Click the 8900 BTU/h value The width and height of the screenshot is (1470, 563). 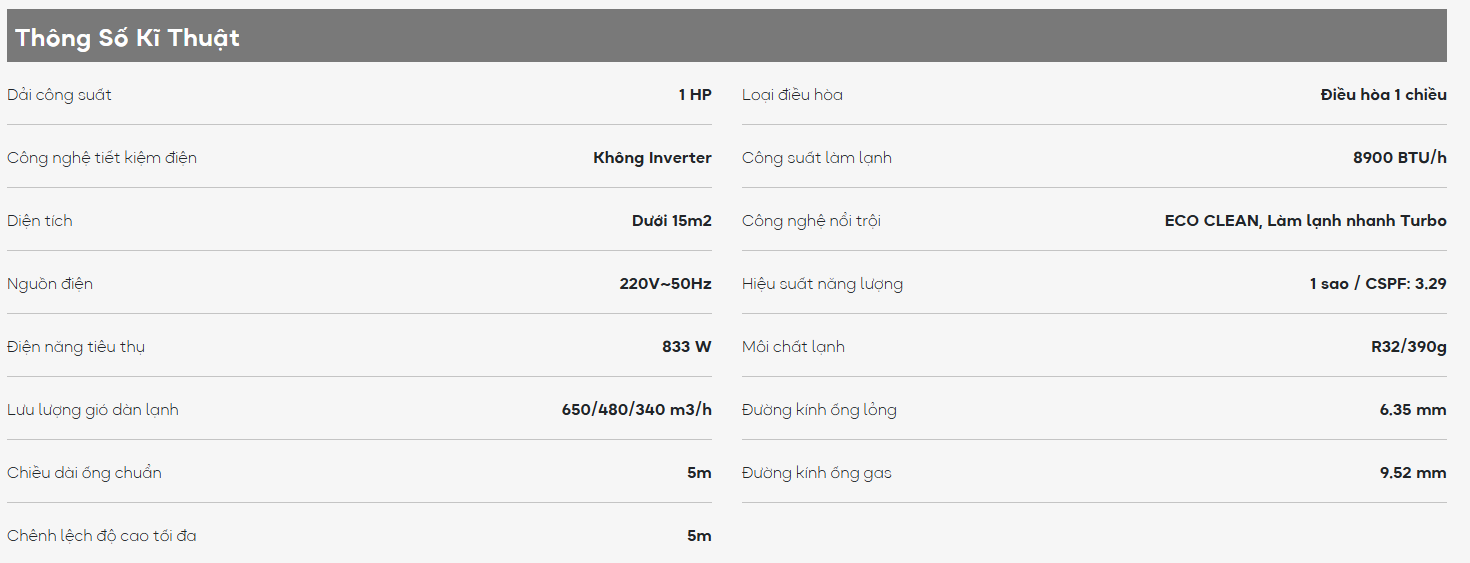point(1400,158)
